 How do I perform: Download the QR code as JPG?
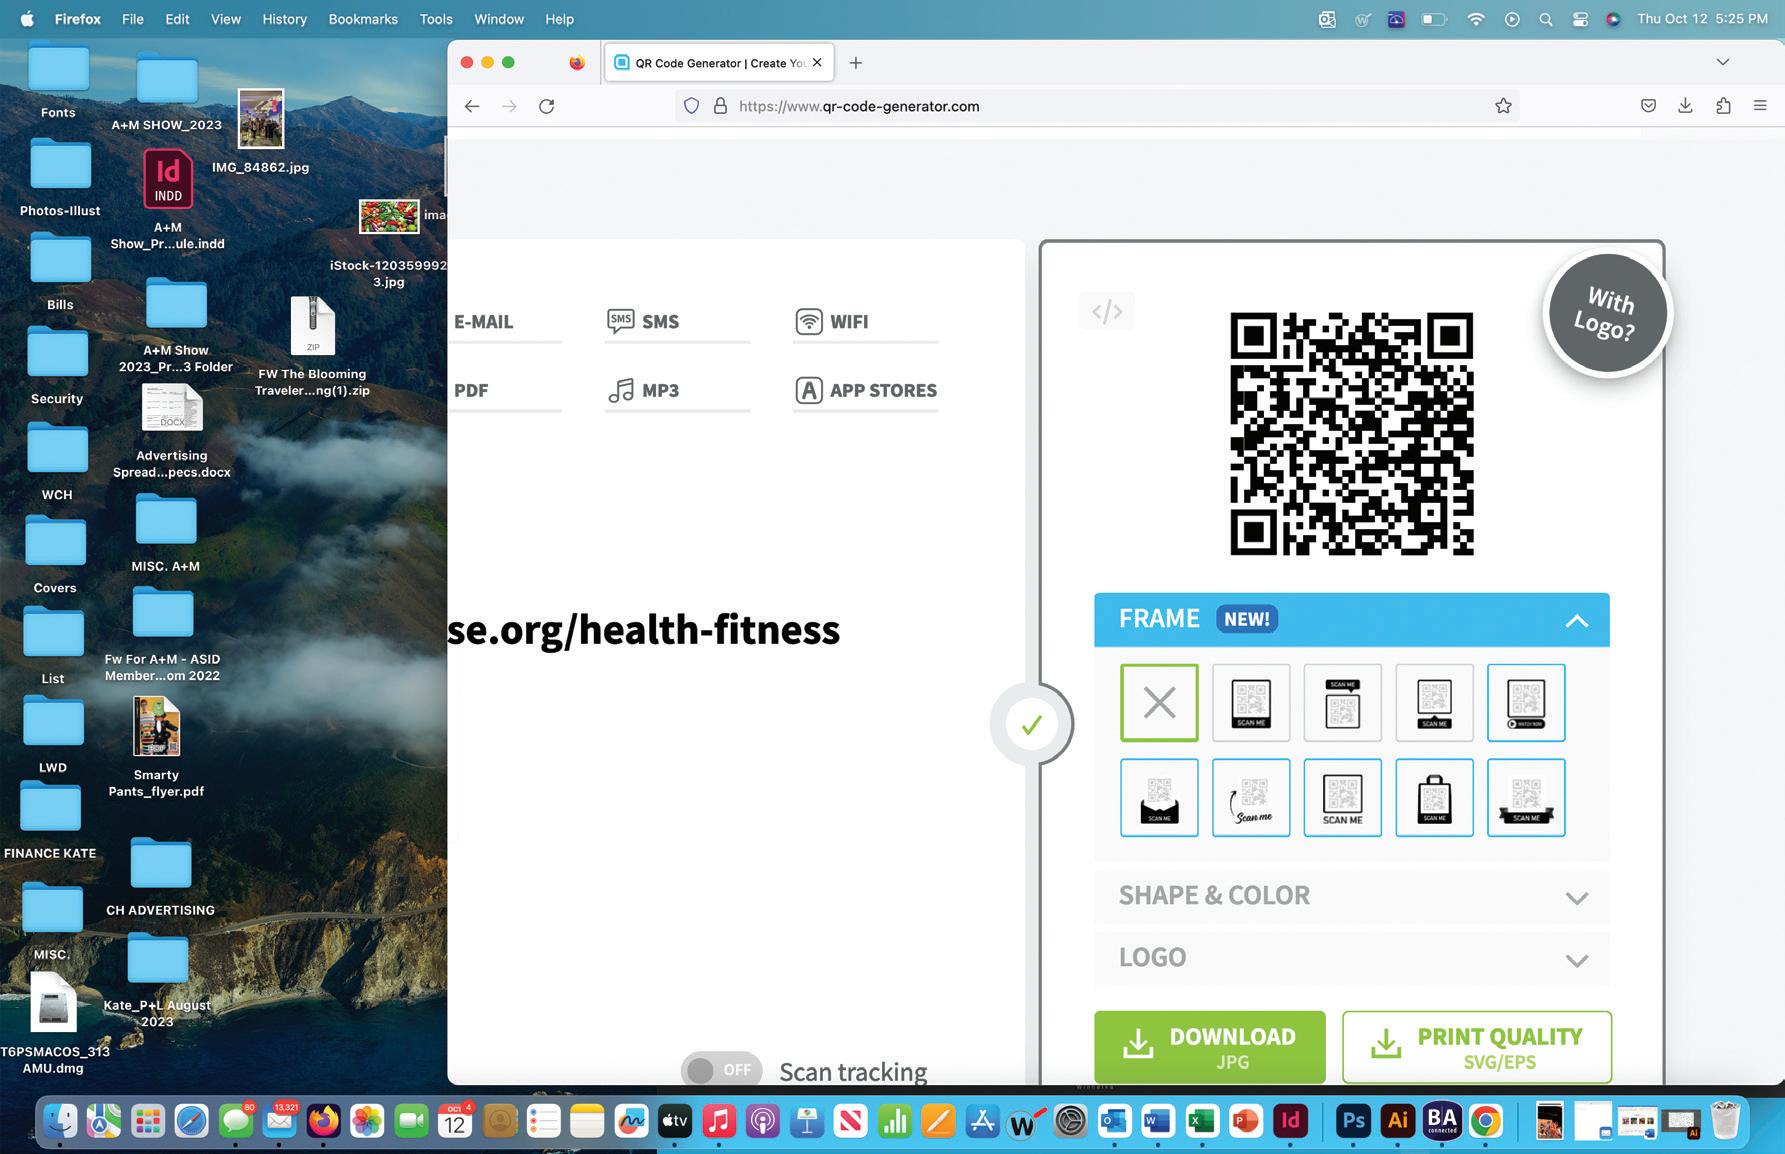click(1210, 1047)
